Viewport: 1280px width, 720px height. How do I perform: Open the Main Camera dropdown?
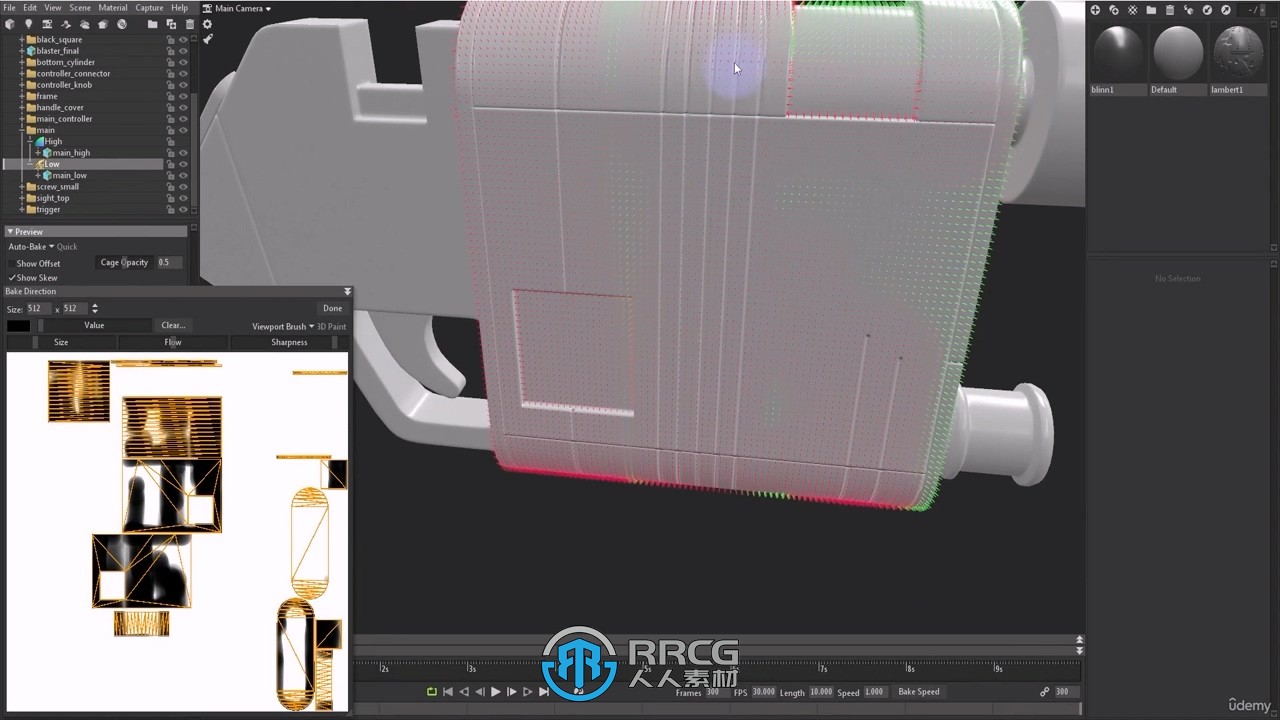[x=243, y=8]
